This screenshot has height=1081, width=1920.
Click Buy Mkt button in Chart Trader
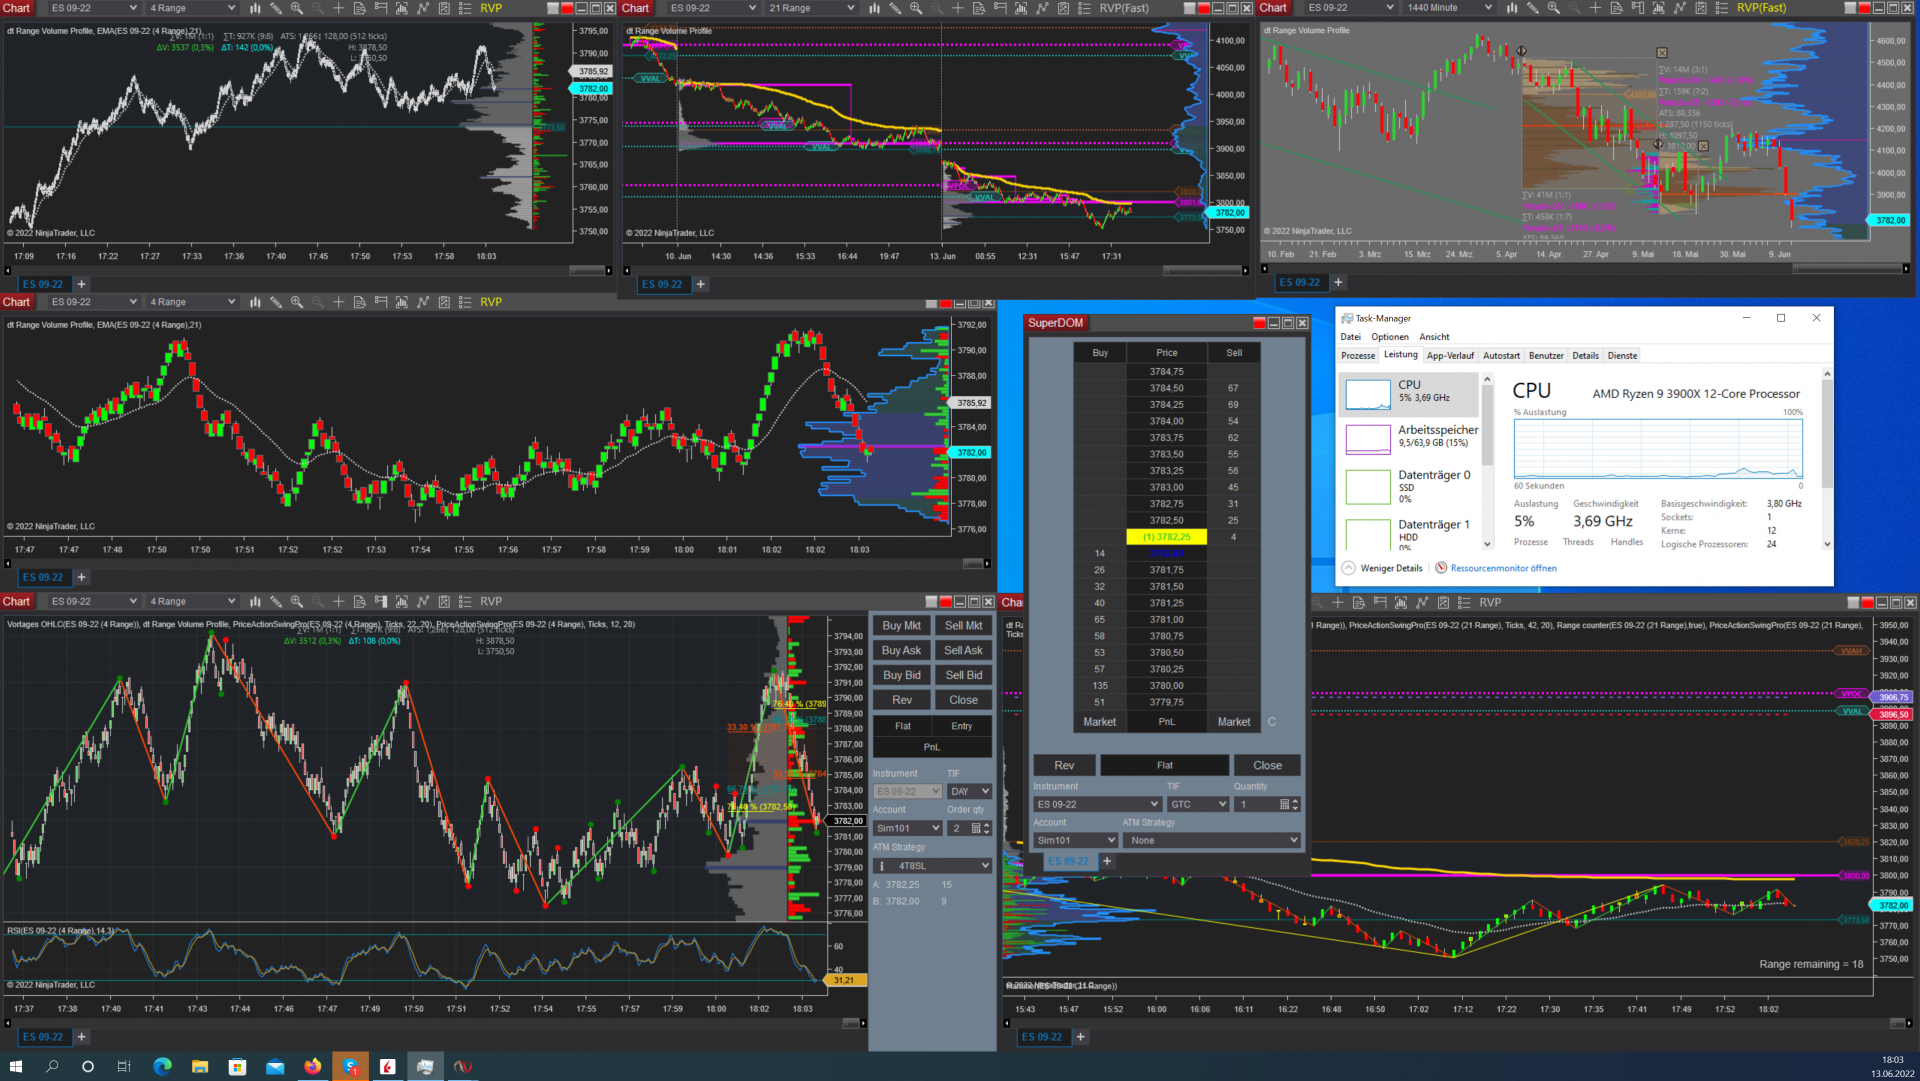(901, 625)
